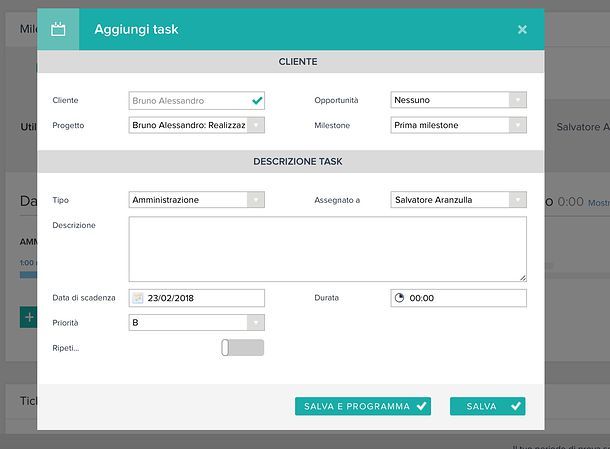This screenshot has height=449, width=610.
Task: Click the Opportunità label
Action: pyautogui.click(x=336, y=100)
